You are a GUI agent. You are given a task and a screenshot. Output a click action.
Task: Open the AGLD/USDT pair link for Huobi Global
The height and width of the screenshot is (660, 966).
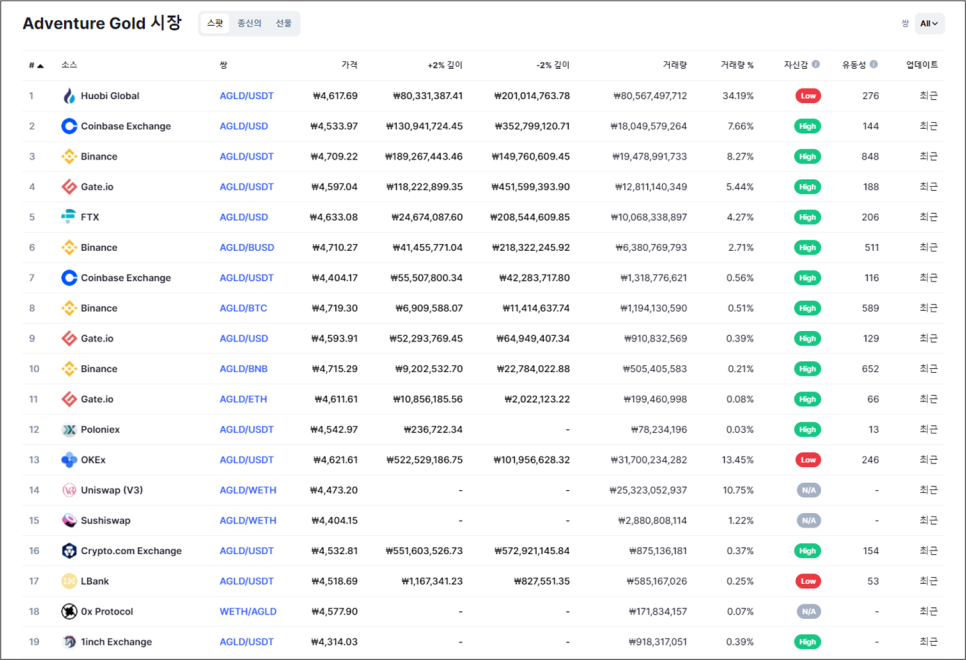[246, 96]
